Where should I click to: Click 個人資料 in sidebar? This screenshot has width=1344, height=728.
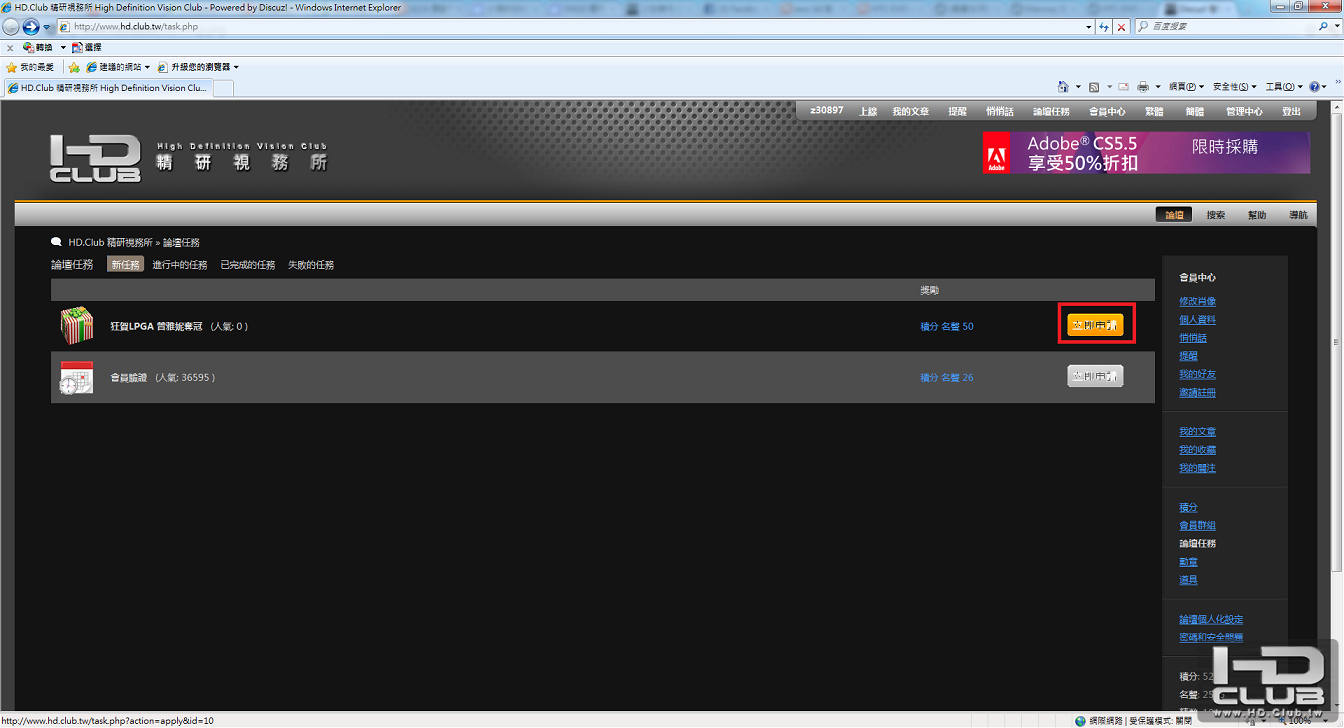1197,320
